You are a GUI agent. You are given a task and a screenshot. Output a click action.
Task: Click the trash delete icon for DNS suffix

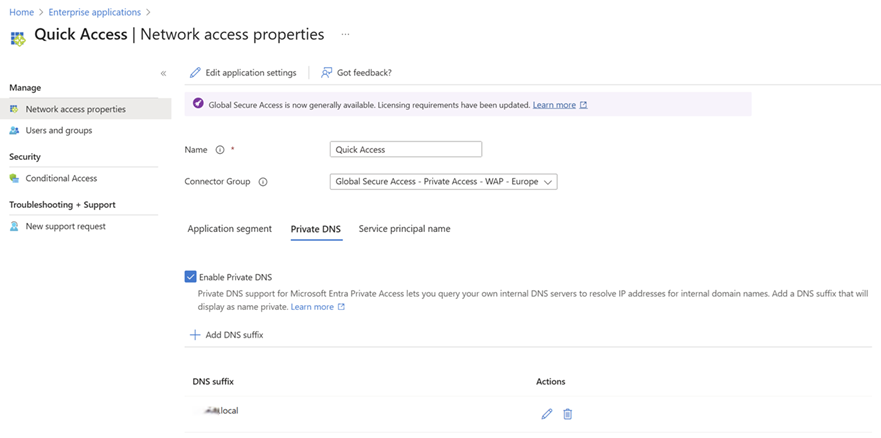(568, 414)
